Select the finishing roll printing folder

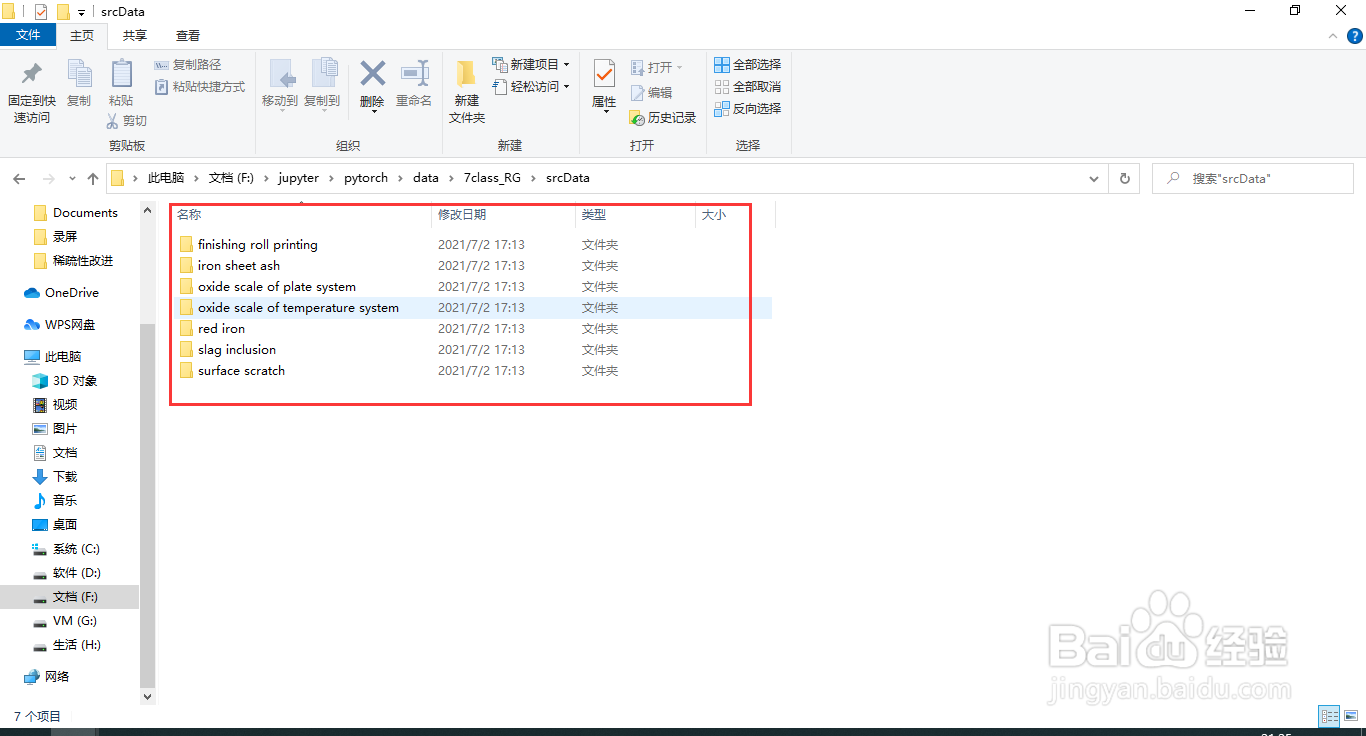pos(257,245)
